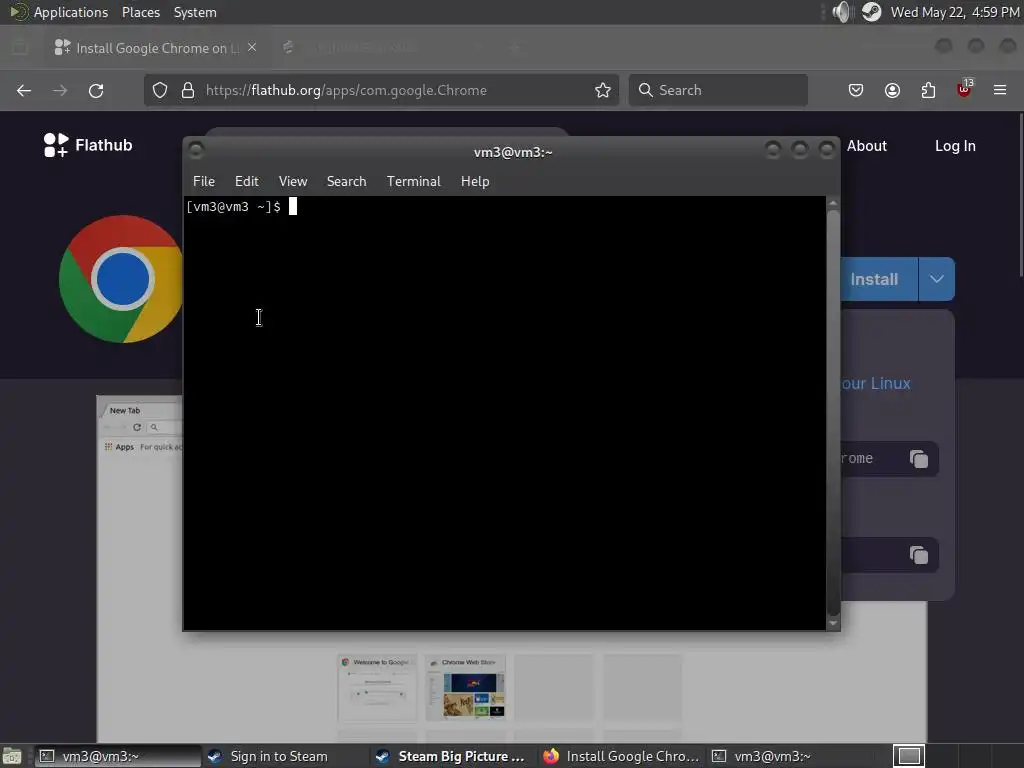Open the Places menu
The image size is (1024, 768).
141,12
